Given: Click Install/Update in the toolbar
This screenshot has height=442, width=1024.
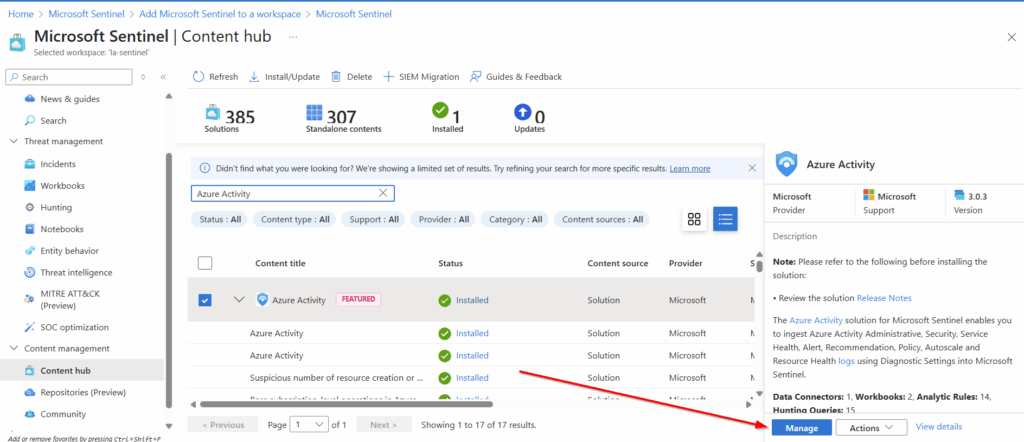Looking at the screenshot, I should pos(285,77).
